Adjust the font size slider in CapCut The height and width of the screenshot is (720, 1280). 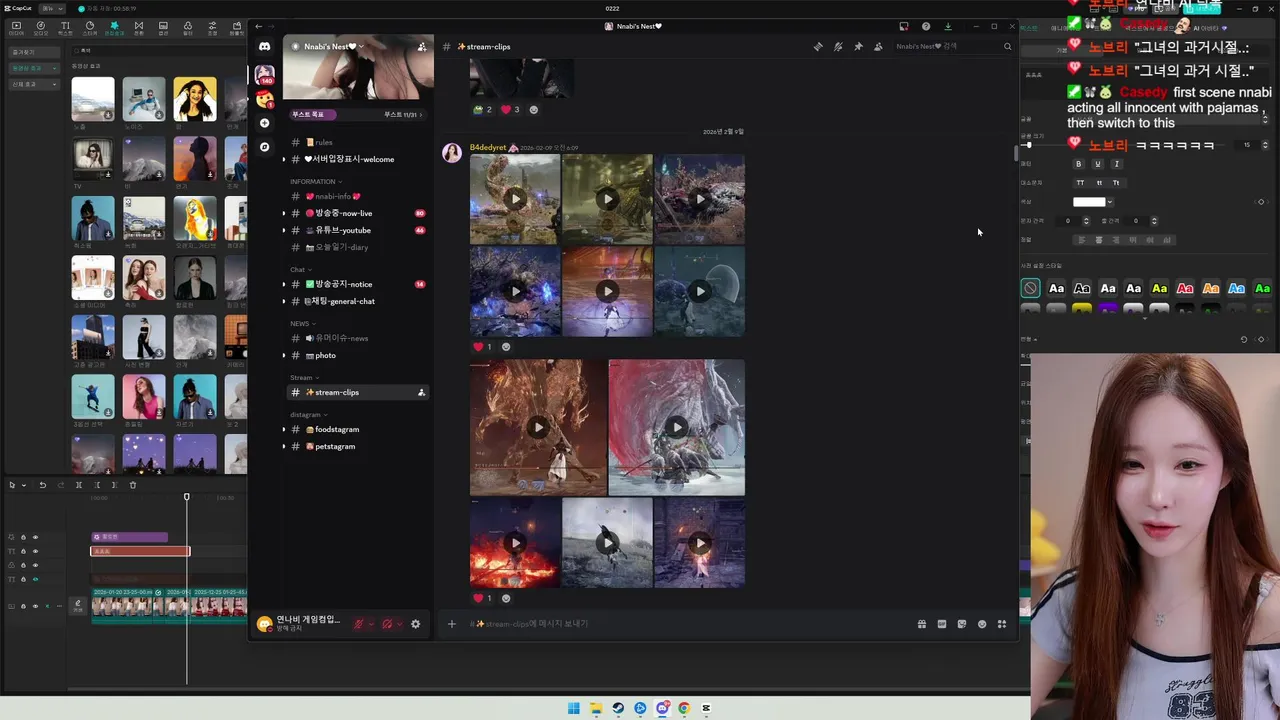point(1028,145)
